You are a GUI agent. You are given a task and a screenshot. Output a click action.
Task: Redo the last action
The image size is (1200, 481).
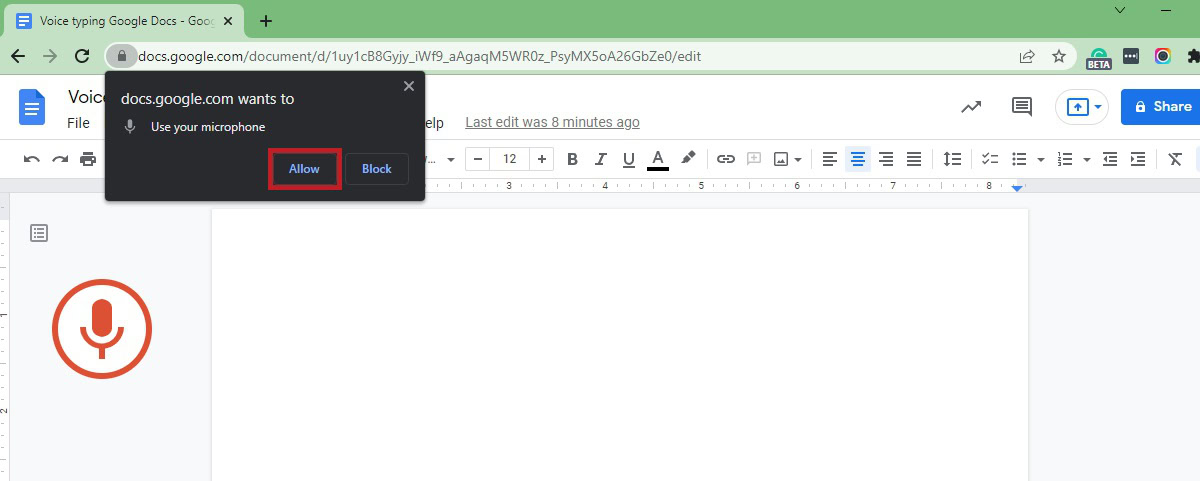[x=60, y=159]
